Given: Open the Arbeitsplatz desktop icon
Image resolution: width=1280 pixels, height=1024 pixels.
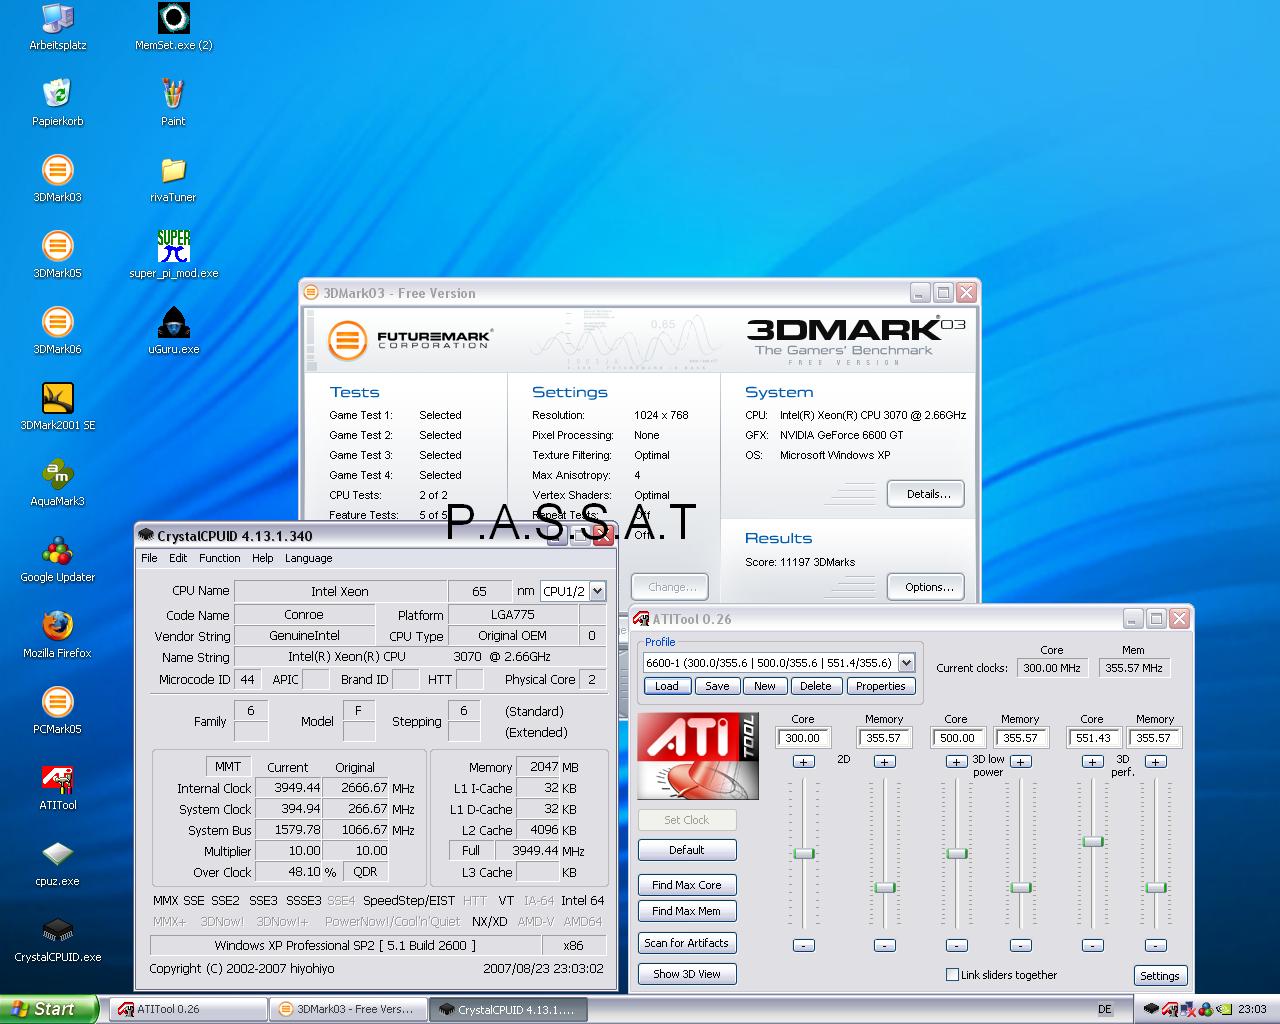Looking at the screenshot, I should click(x=57, y=27).
